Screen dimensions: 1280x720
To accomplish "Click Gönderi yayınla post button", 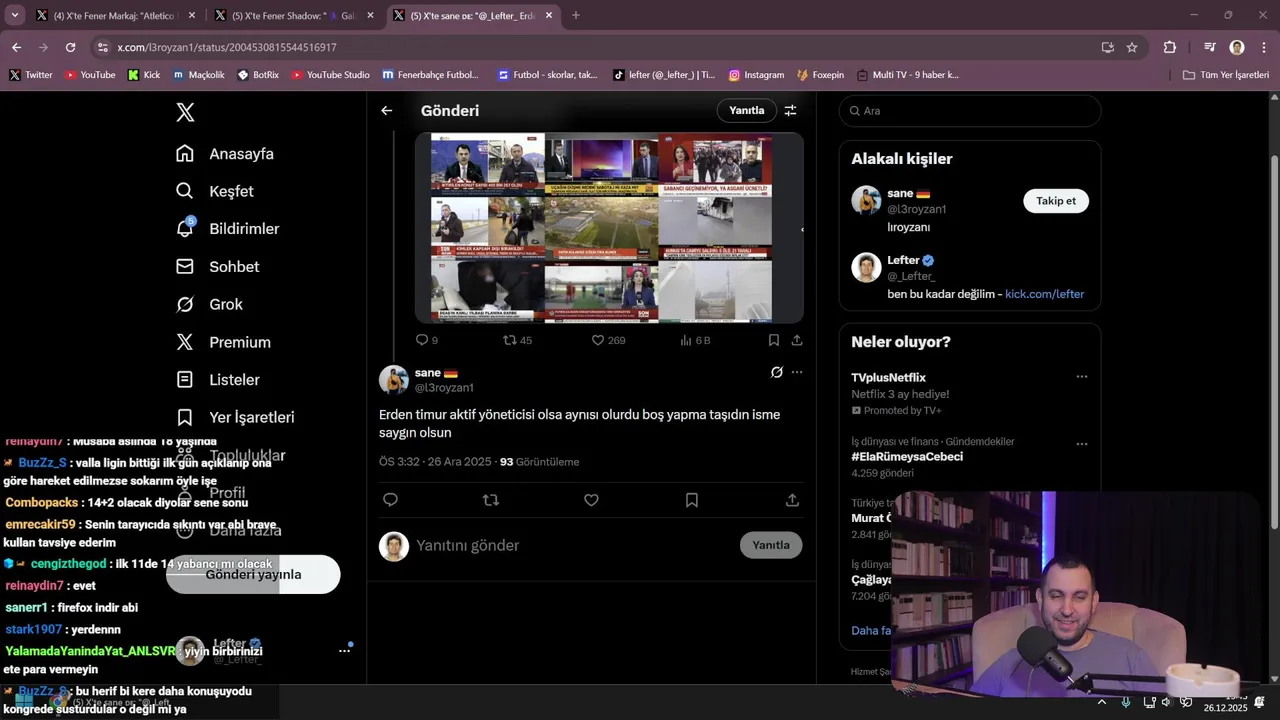I will 253,575.
